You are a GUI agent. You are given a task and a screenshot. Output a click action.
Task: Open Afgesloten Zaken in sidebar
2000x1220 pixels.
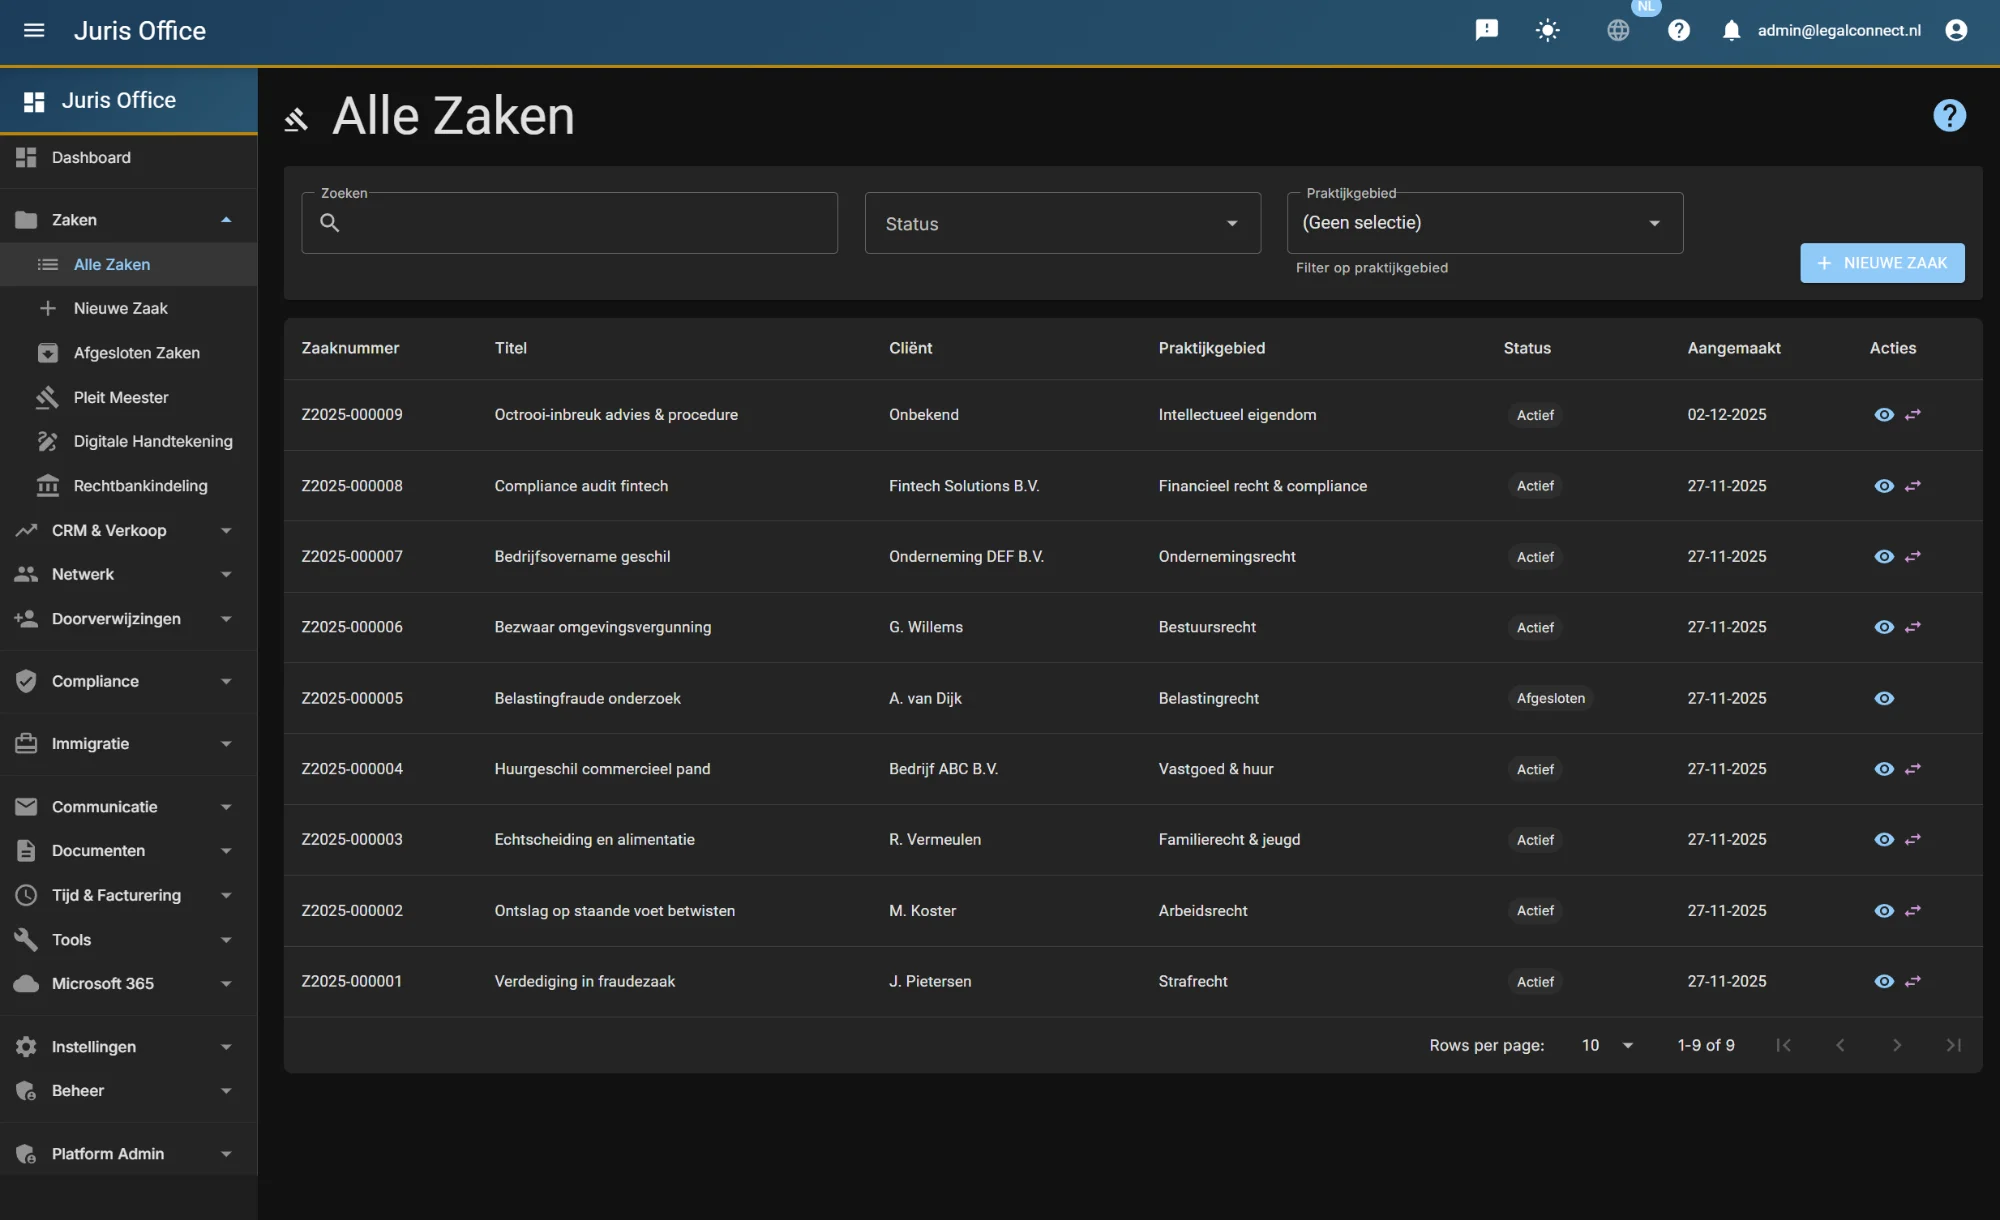click(x=136, y=353)
